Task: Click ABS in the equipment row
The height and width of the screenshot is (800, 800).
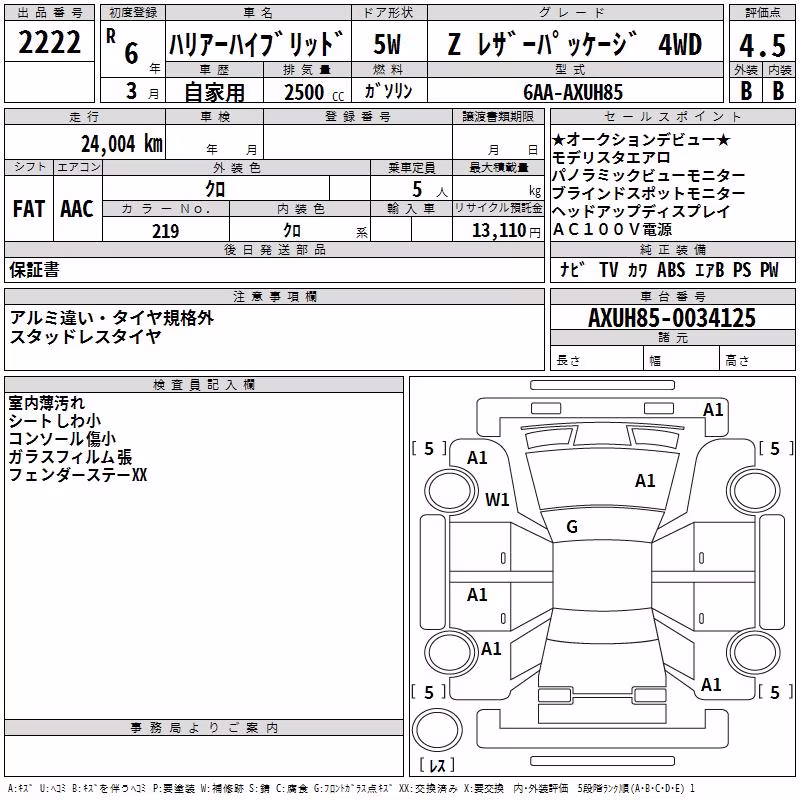Action: click(671, 270)
